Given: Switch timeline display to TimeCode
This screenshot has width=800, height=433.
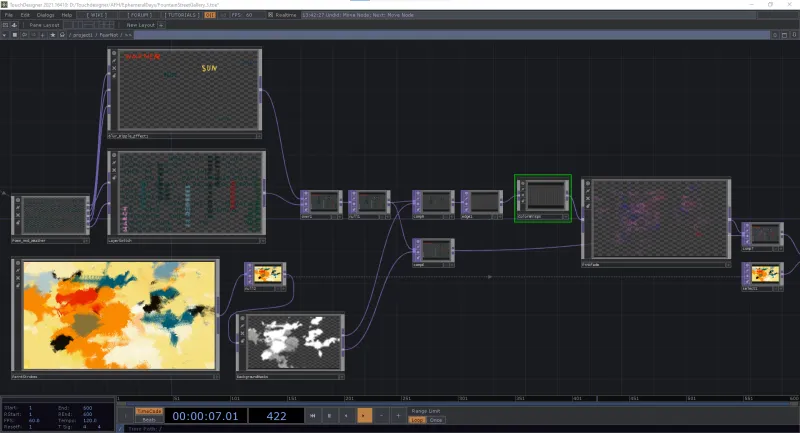Looking at the screenshot, I should 148,411.
